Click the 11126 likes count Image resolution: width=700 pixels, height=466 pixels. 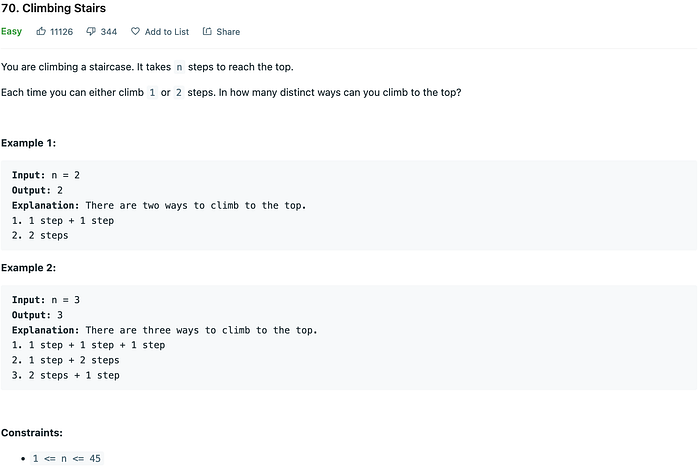coord(62,32)
